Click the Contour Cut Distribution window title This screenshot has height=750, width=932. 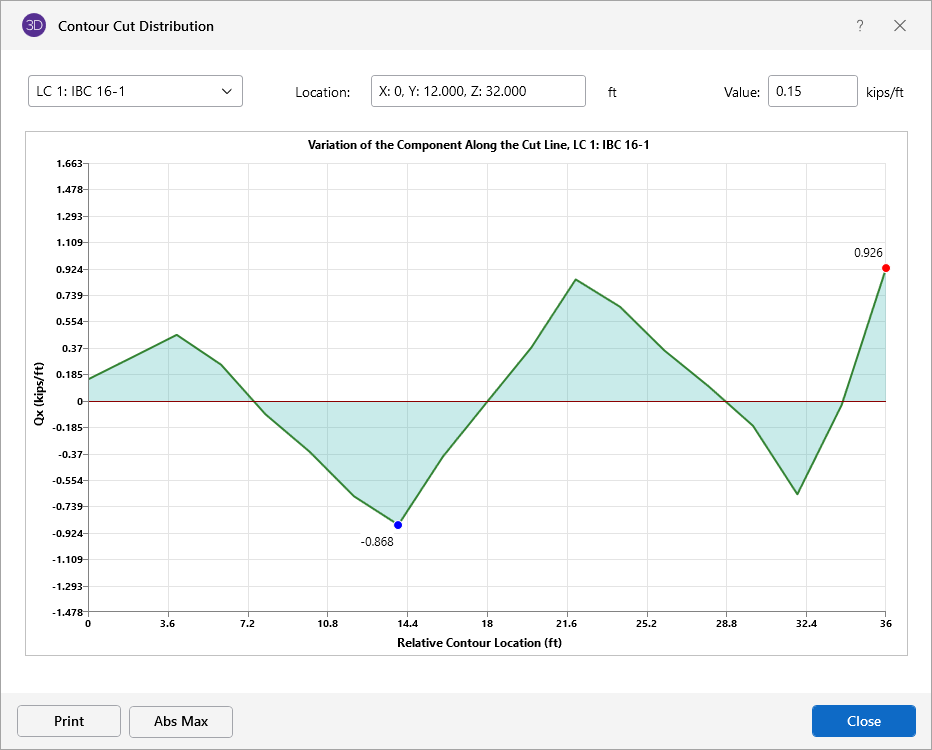(x=136, y=26)
